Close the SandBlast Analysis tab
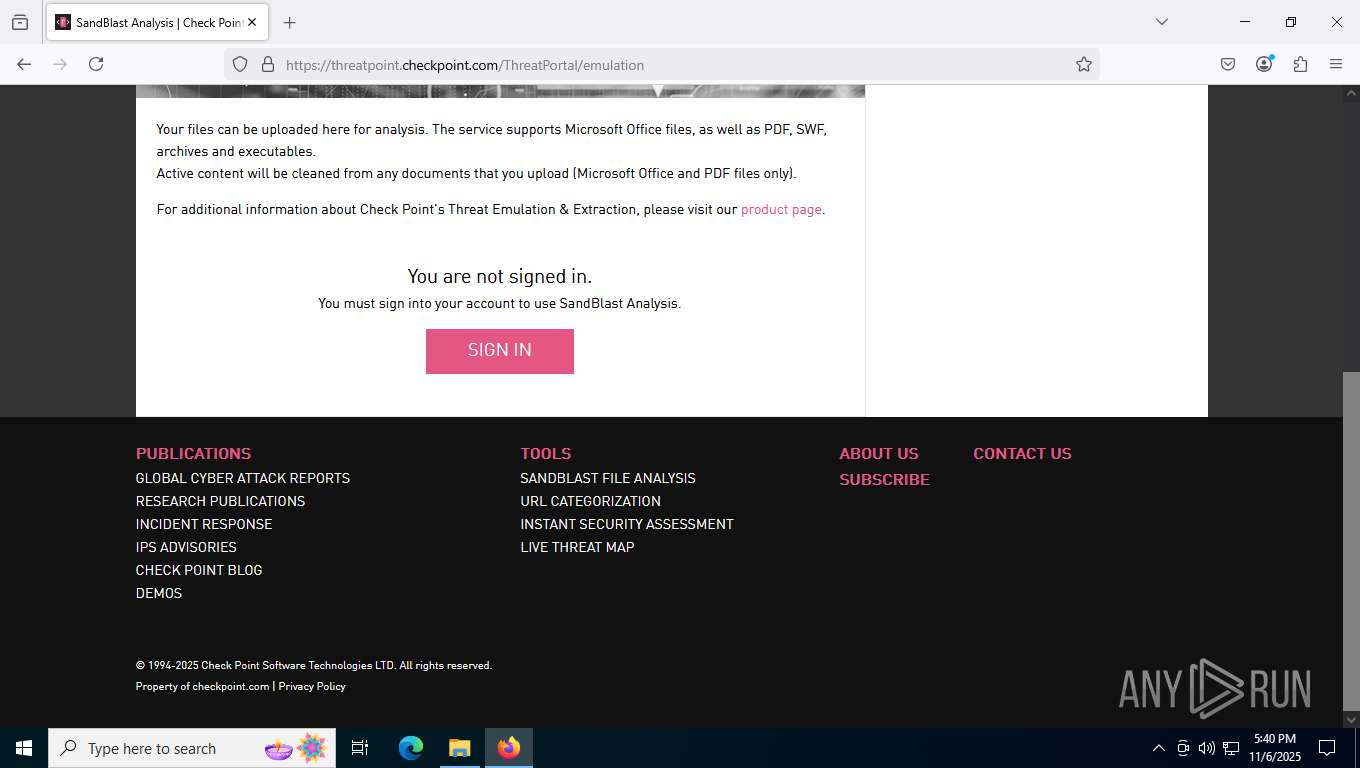 tap(252, 22)
